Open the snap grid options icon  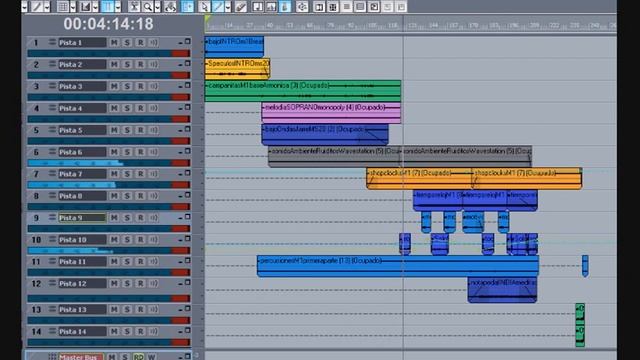coord(62,7)
